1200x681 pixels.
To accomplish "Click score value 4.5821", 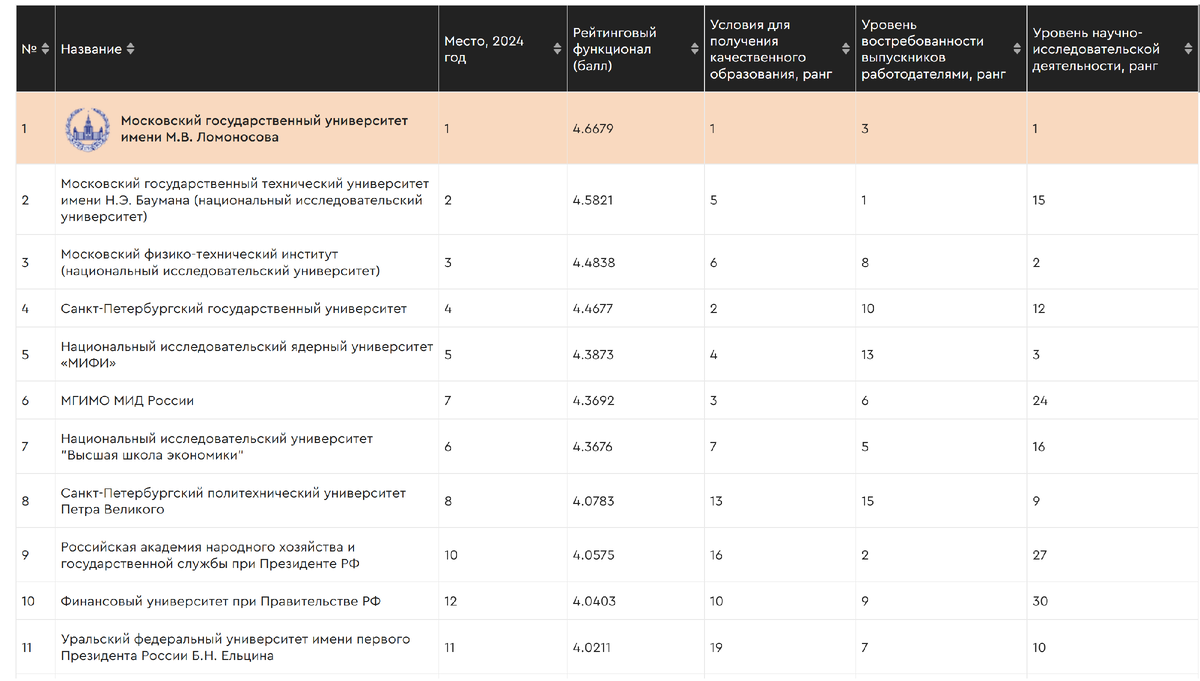I will (x=593, y=200).
